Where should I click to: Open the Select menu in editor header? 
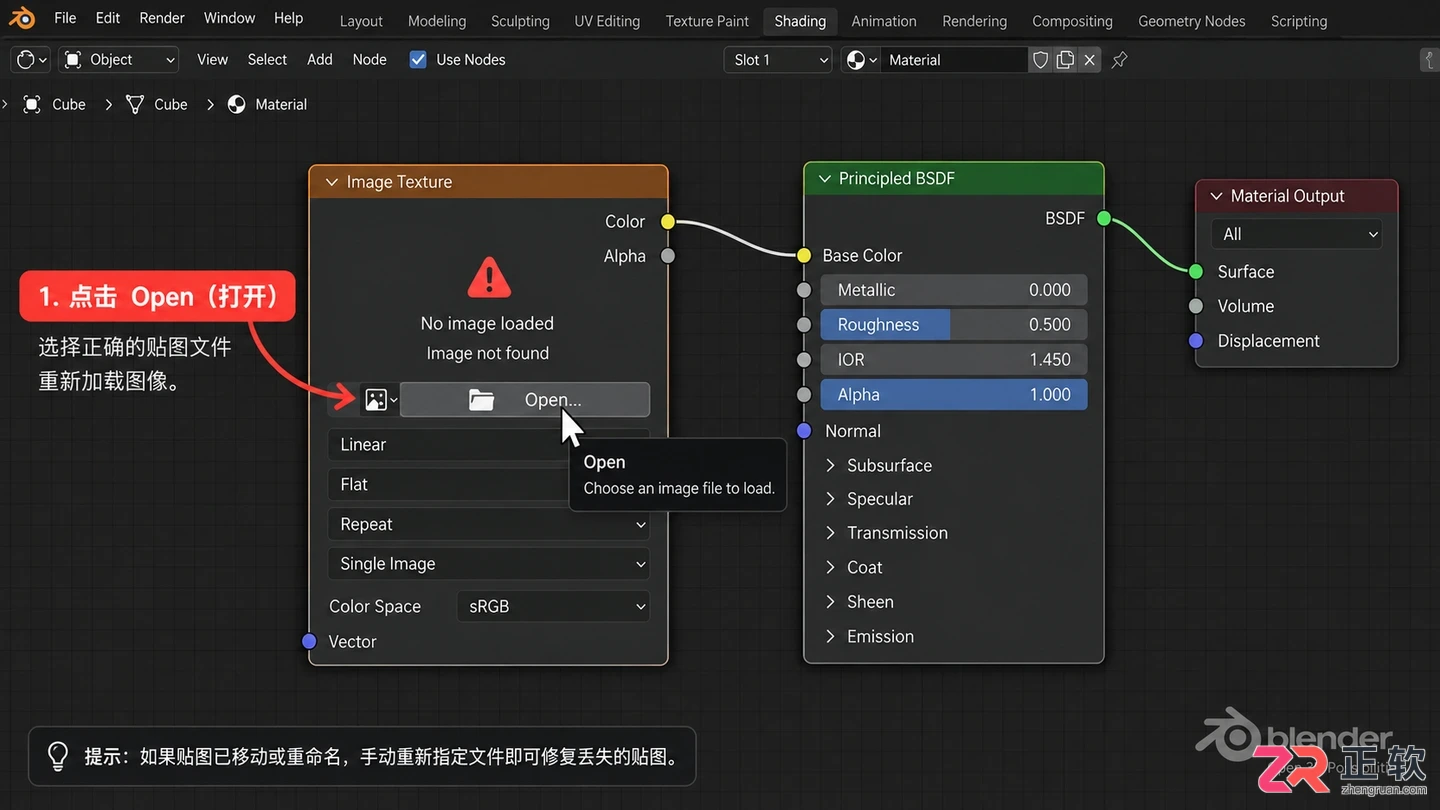[x=267, y=60]
